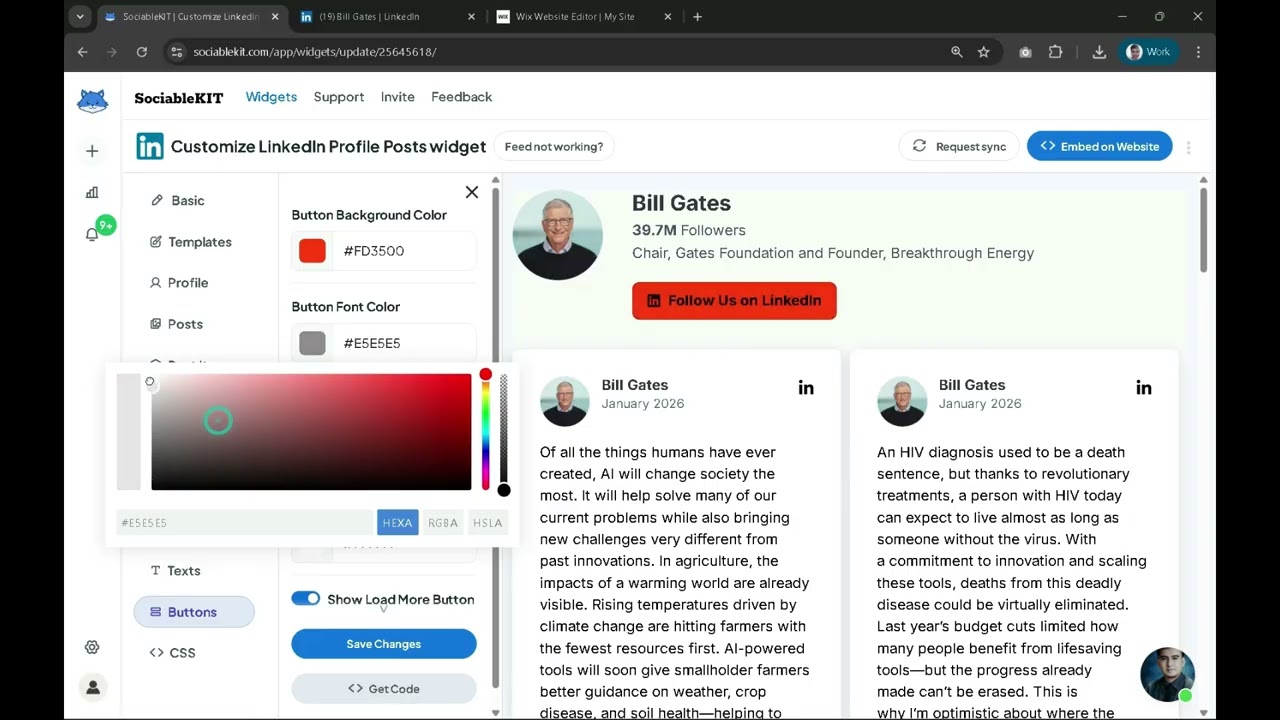The image size is (1280, 720).
Task: Click the gray Button Font Color swatch
Action: [313, 343]
